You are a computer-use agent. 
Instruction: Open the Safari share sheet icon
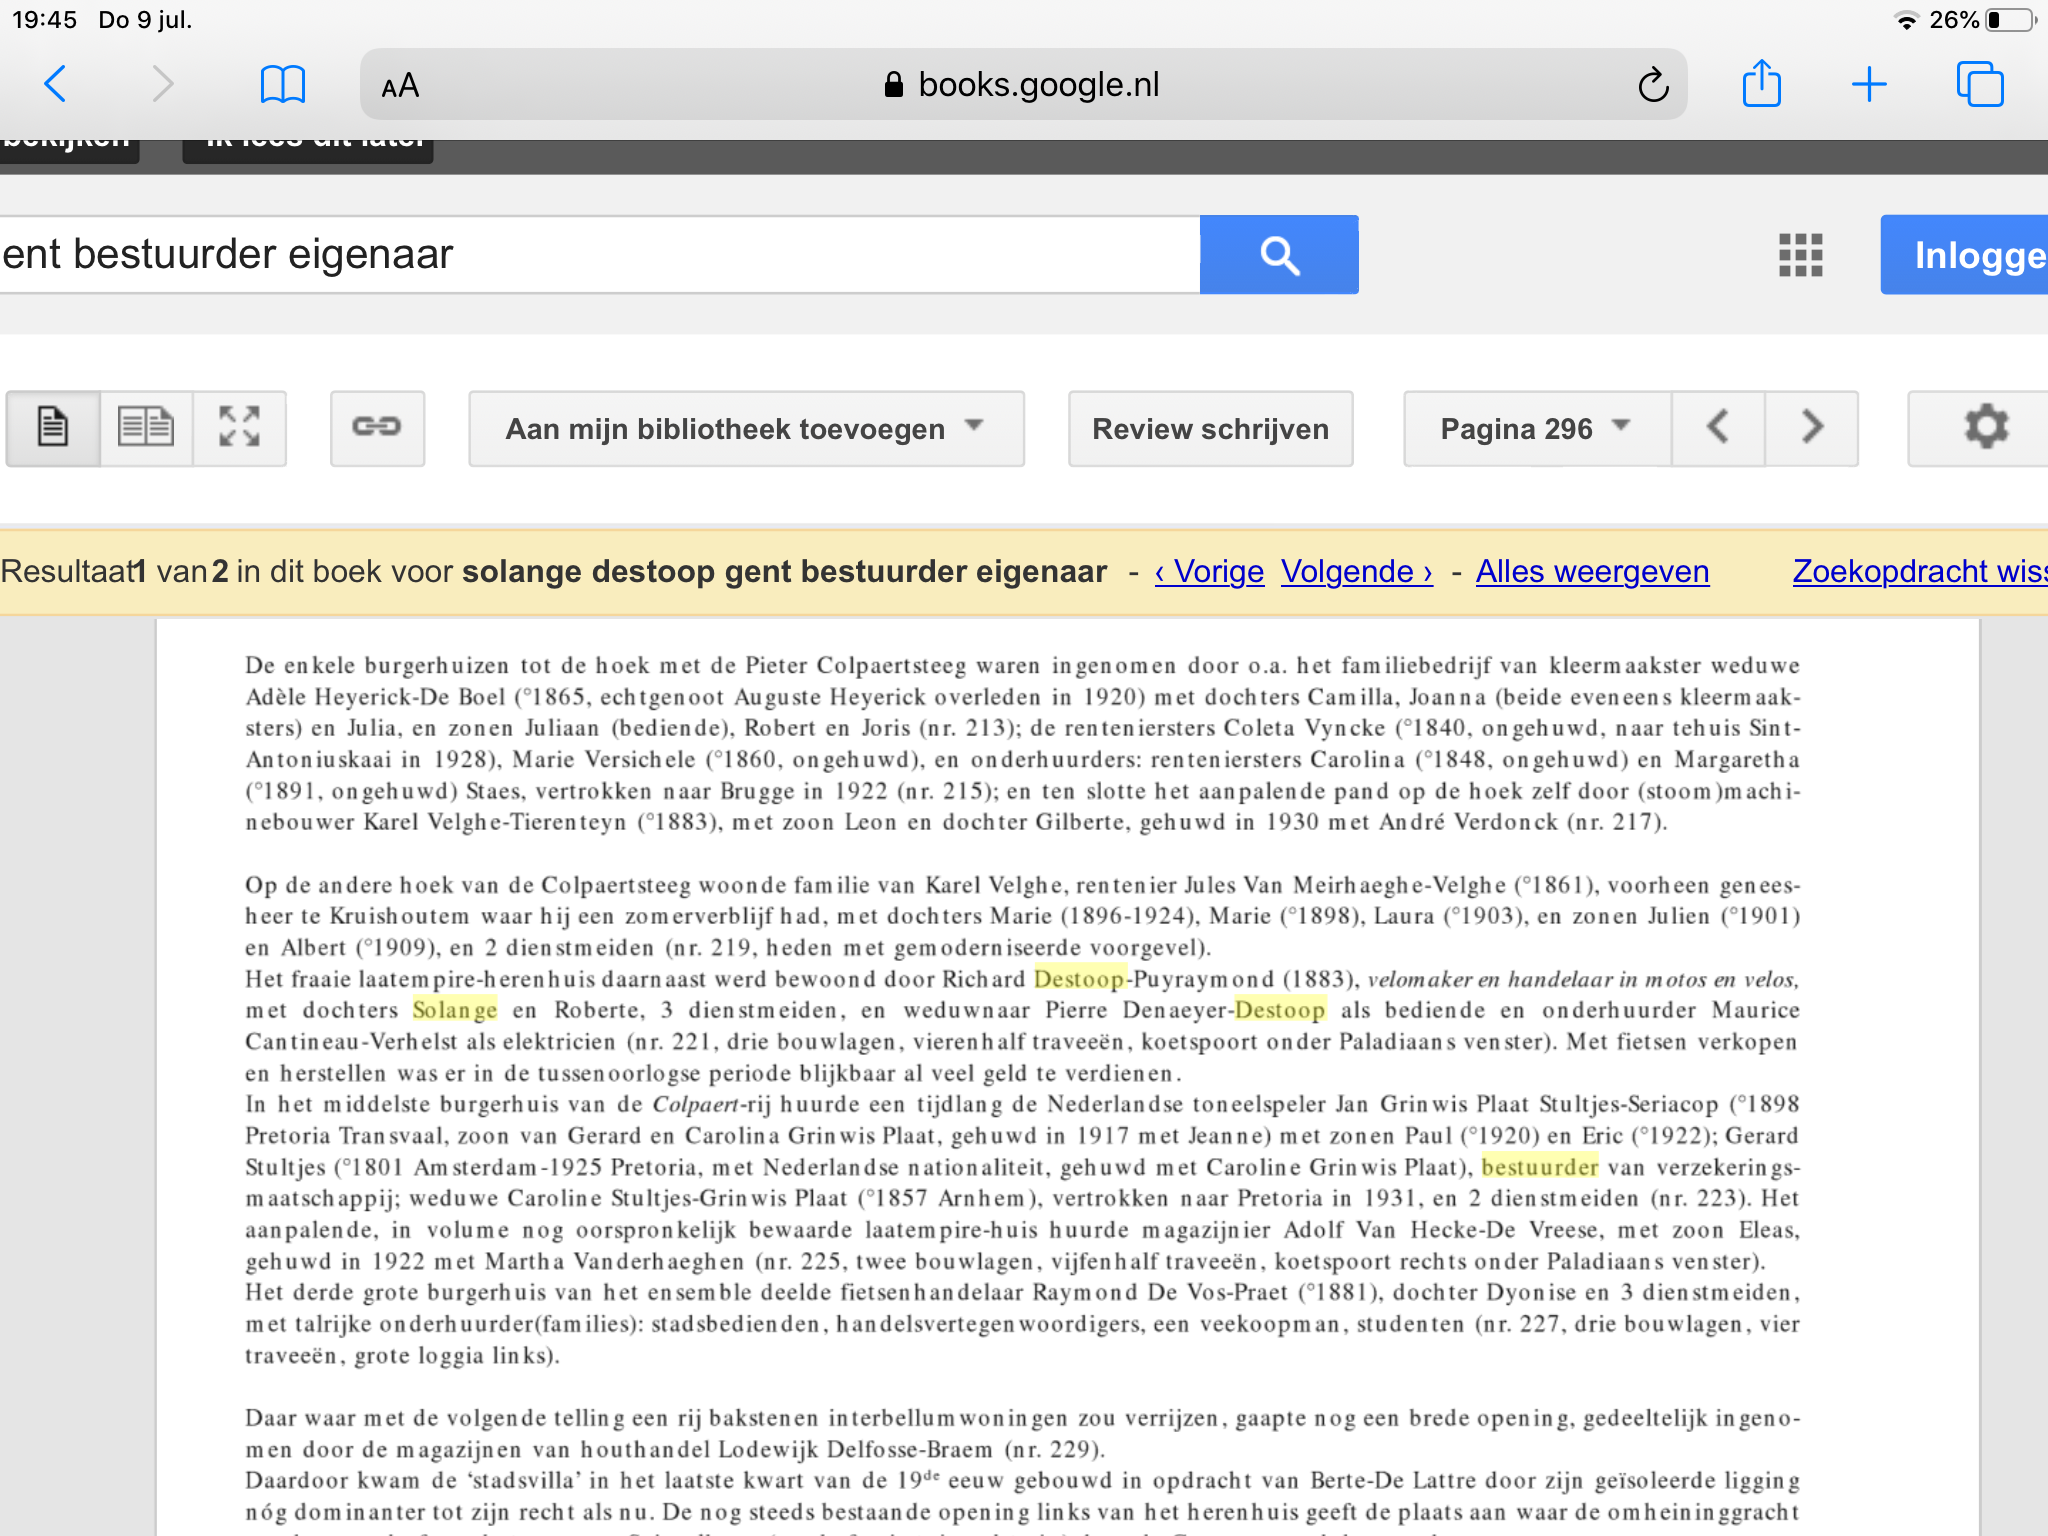point(1761,84)
